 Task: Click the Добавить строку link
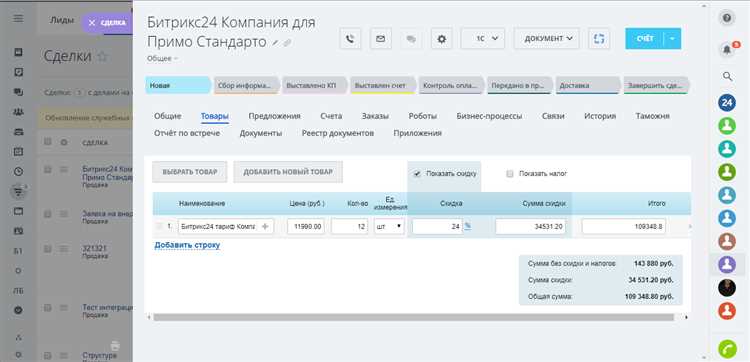(x=187, y=245)
